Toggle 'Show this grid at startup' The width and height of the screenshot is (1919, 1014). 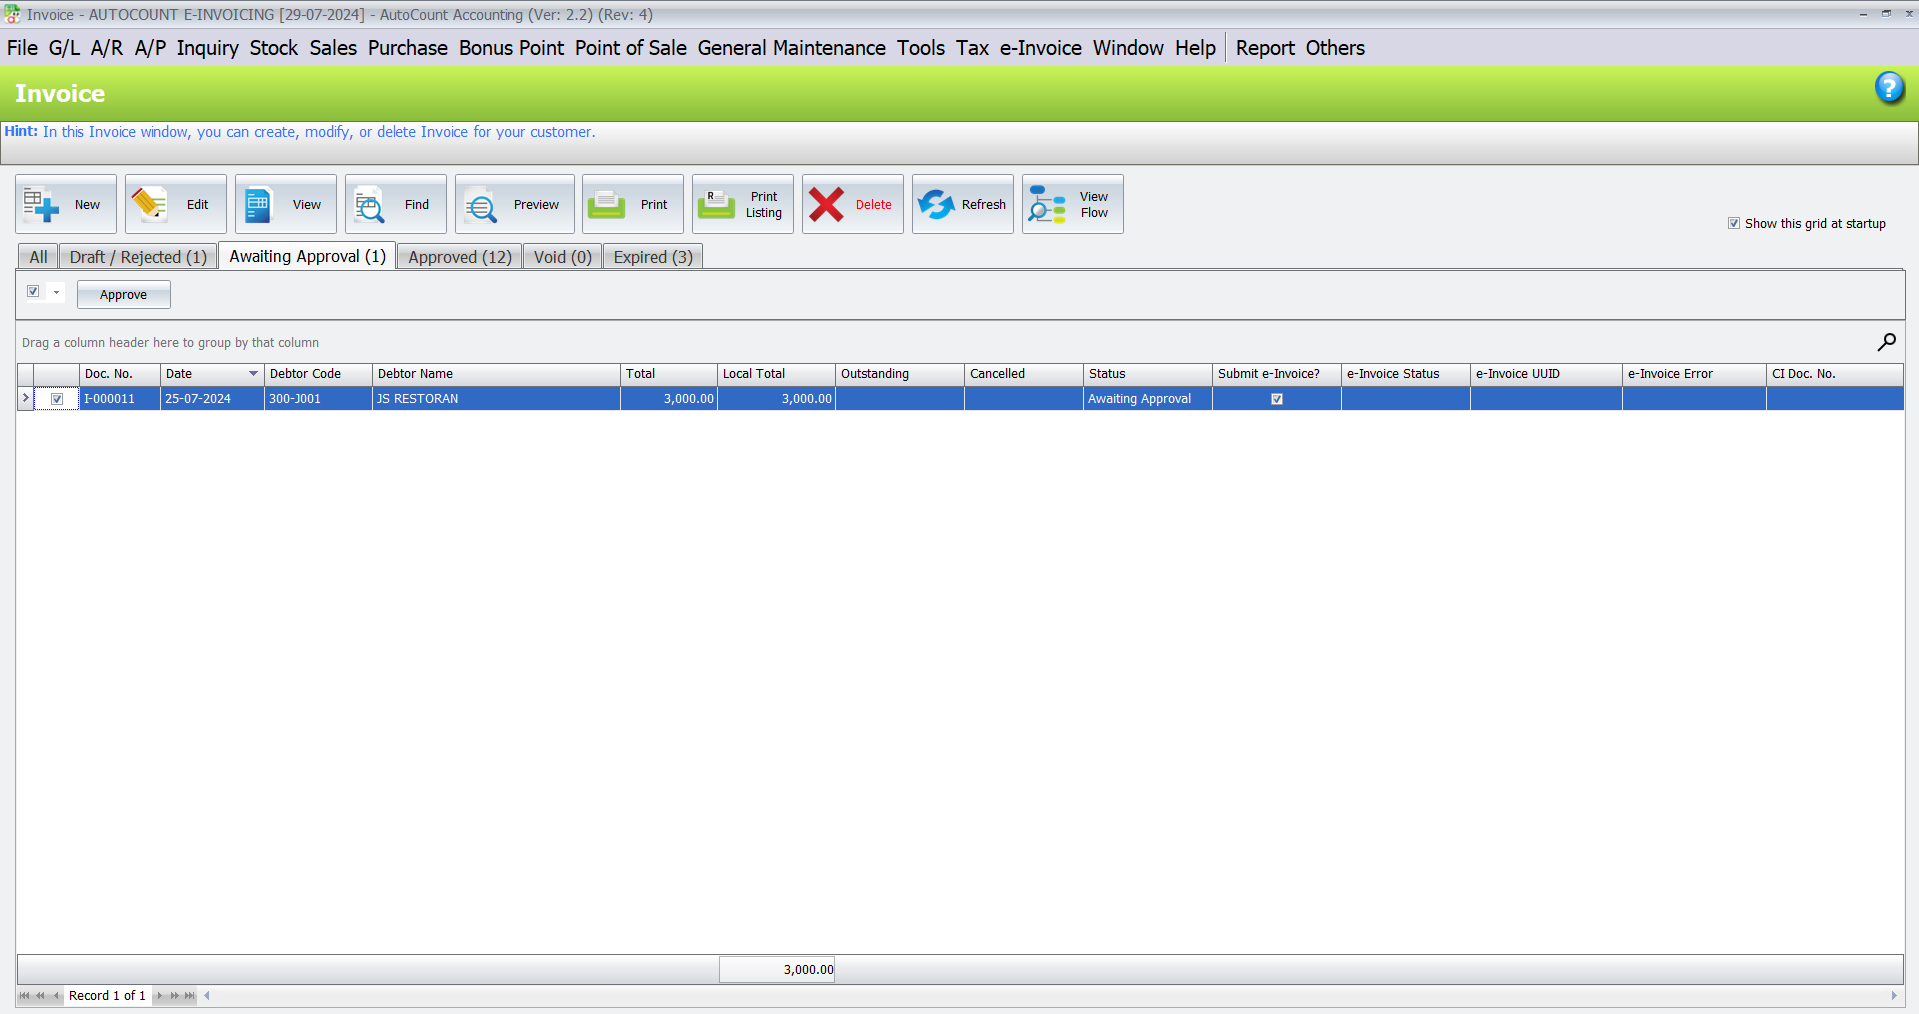pos(1734,223)
